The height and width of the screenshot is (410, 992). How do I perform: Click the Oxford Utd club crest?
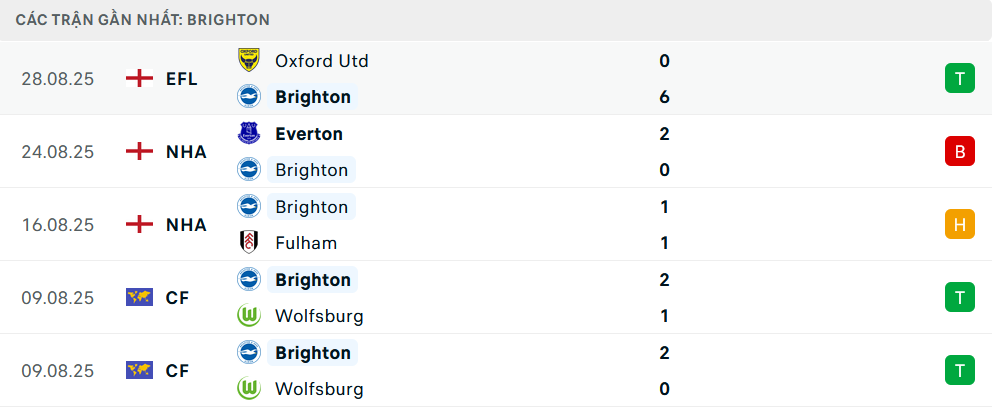click(x=248, y=60)
